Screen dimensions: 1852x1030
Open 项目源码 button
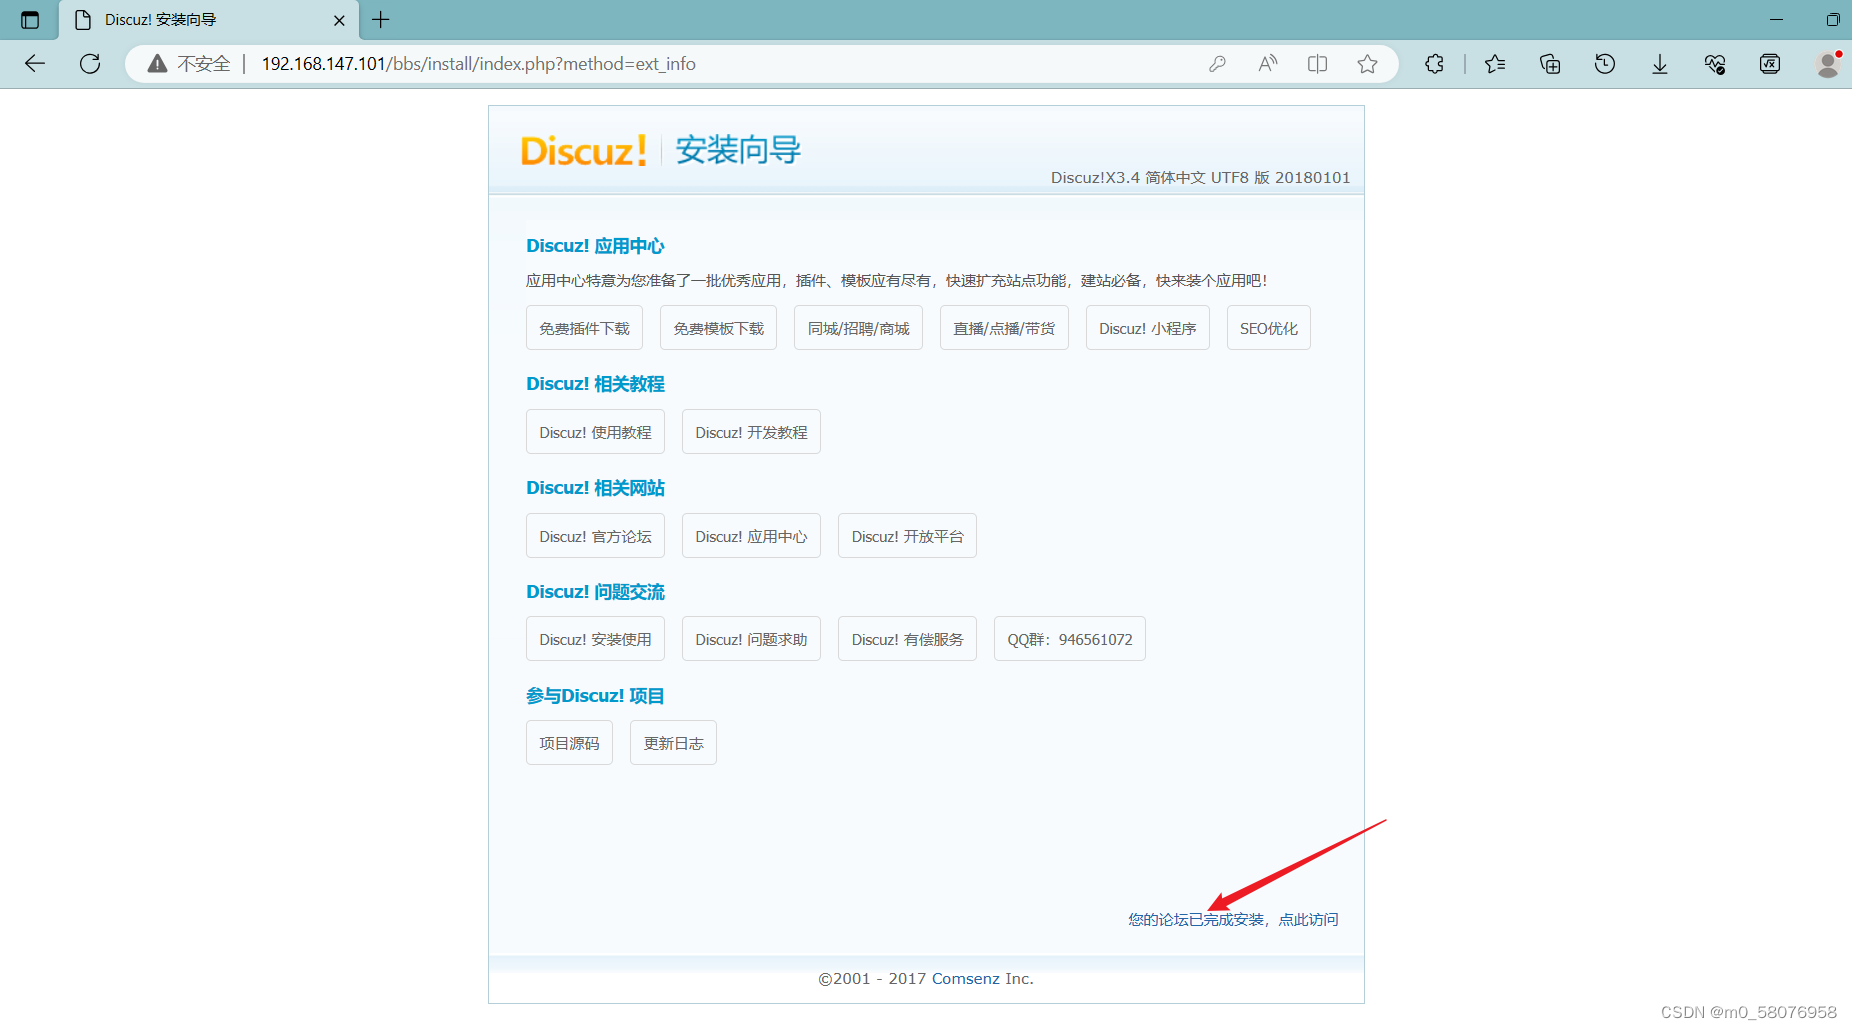pyautogui.click(x=569, y=743)
